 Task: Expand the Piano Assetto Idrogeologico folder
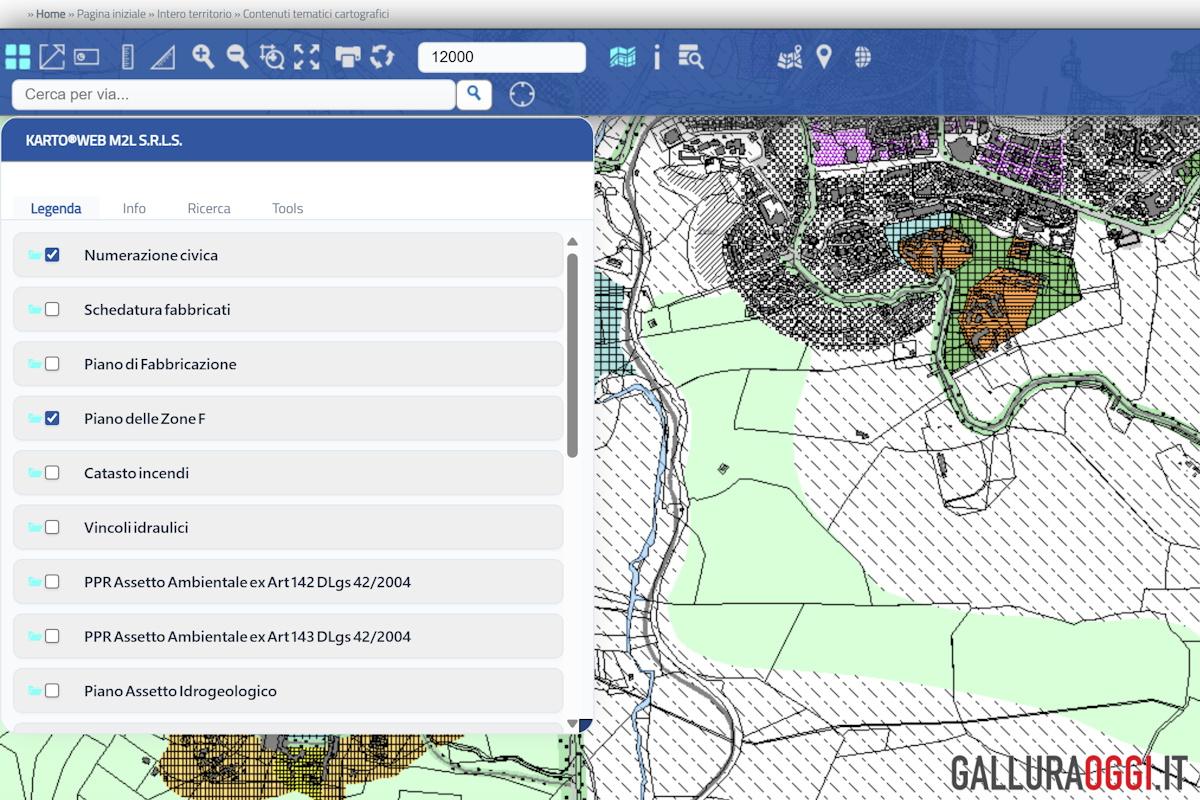pyautogui.click(x=35, y=690)
